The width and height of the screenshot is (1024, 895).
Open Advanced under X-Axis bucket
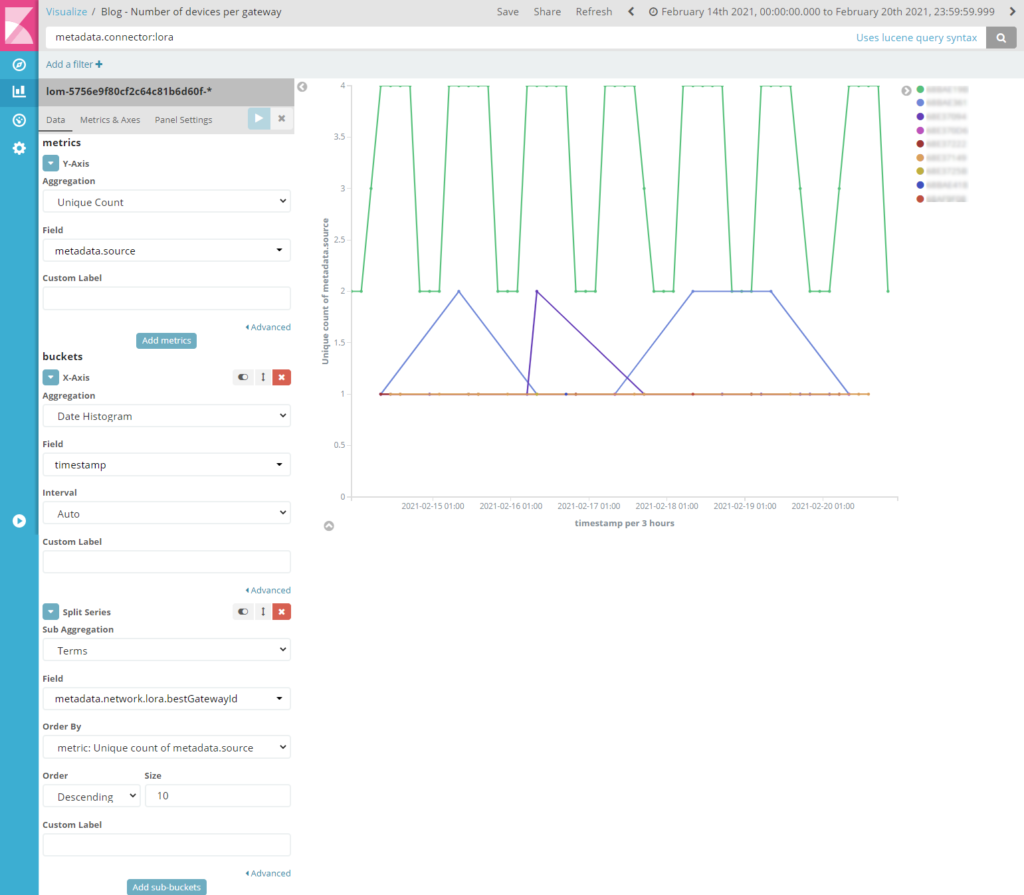(268, 590)
